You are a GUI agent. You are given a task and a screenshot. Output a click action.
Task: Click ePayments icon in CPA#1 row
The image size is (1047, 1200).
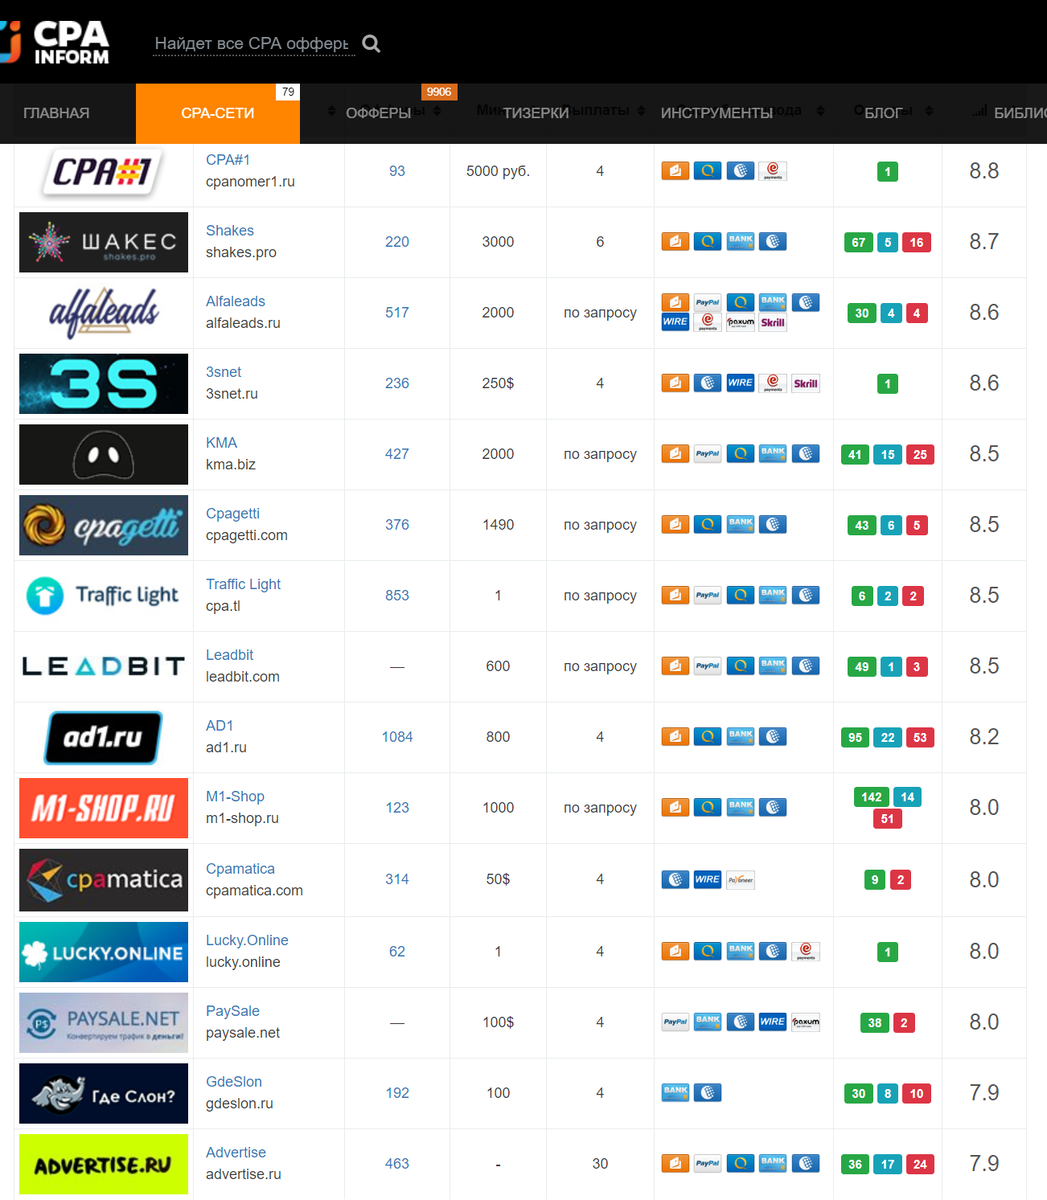772,171
